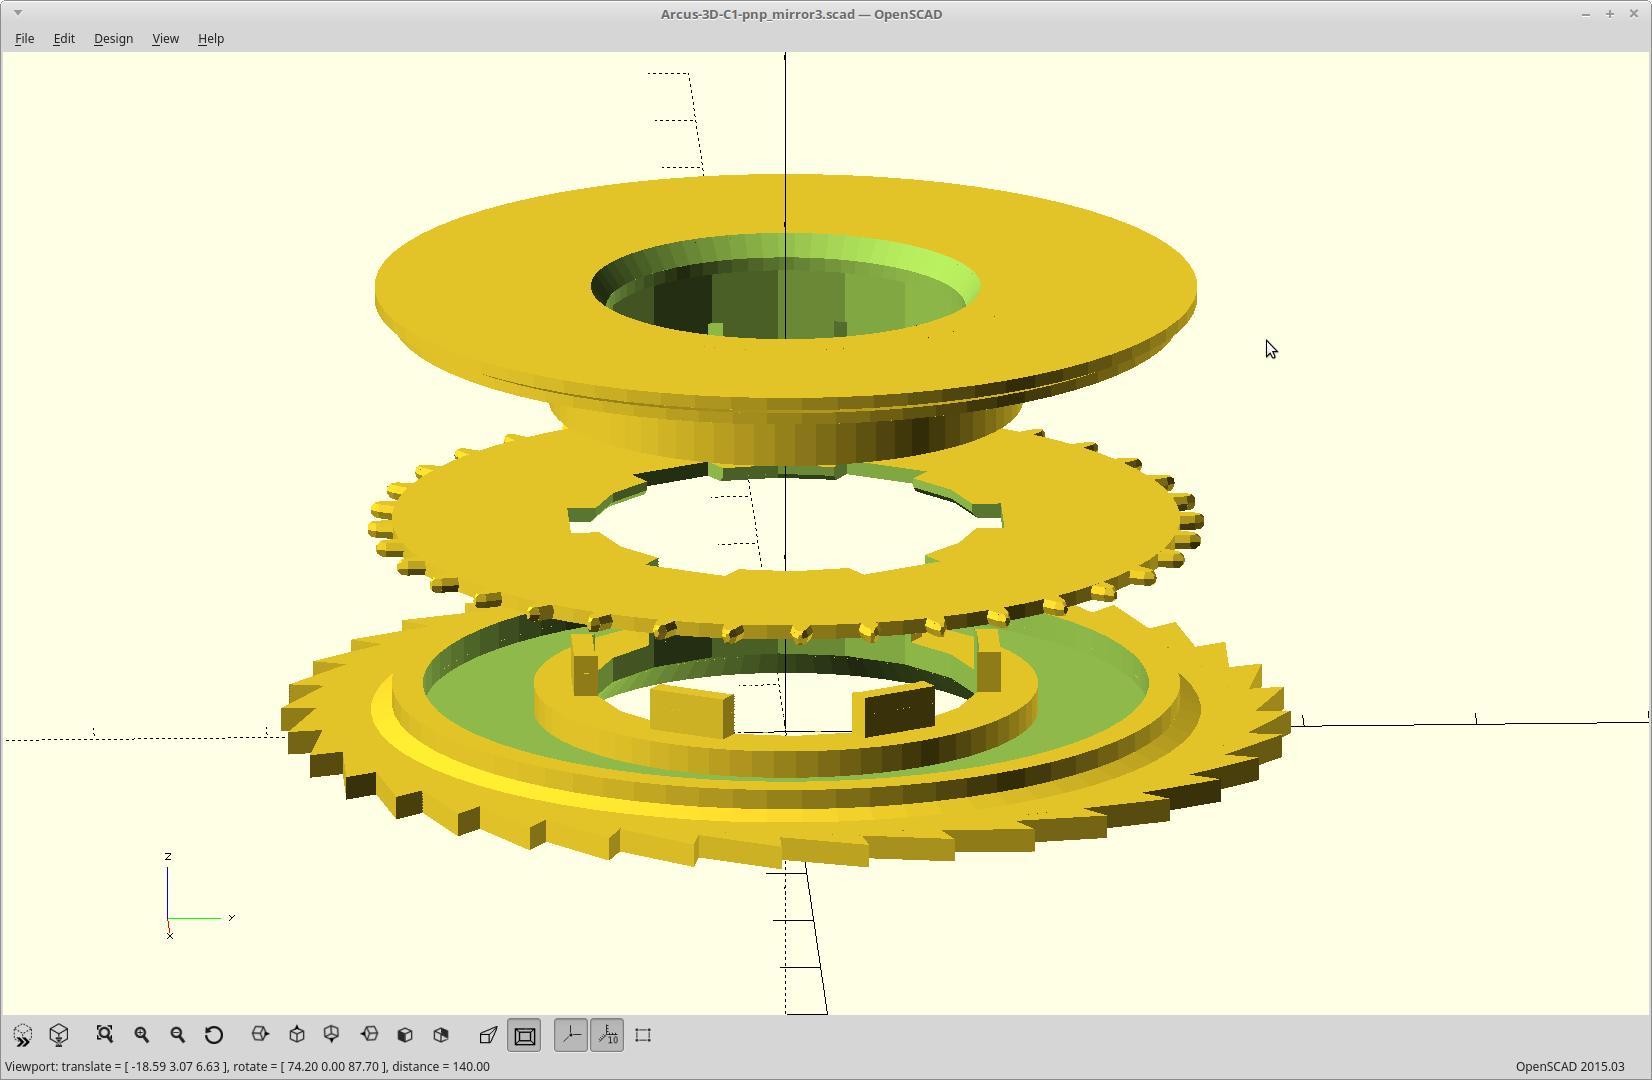This screenshot has width=1652, height=1080.
Task: Click the Viewport translate/rotate status text
Action: point(247,1066)
